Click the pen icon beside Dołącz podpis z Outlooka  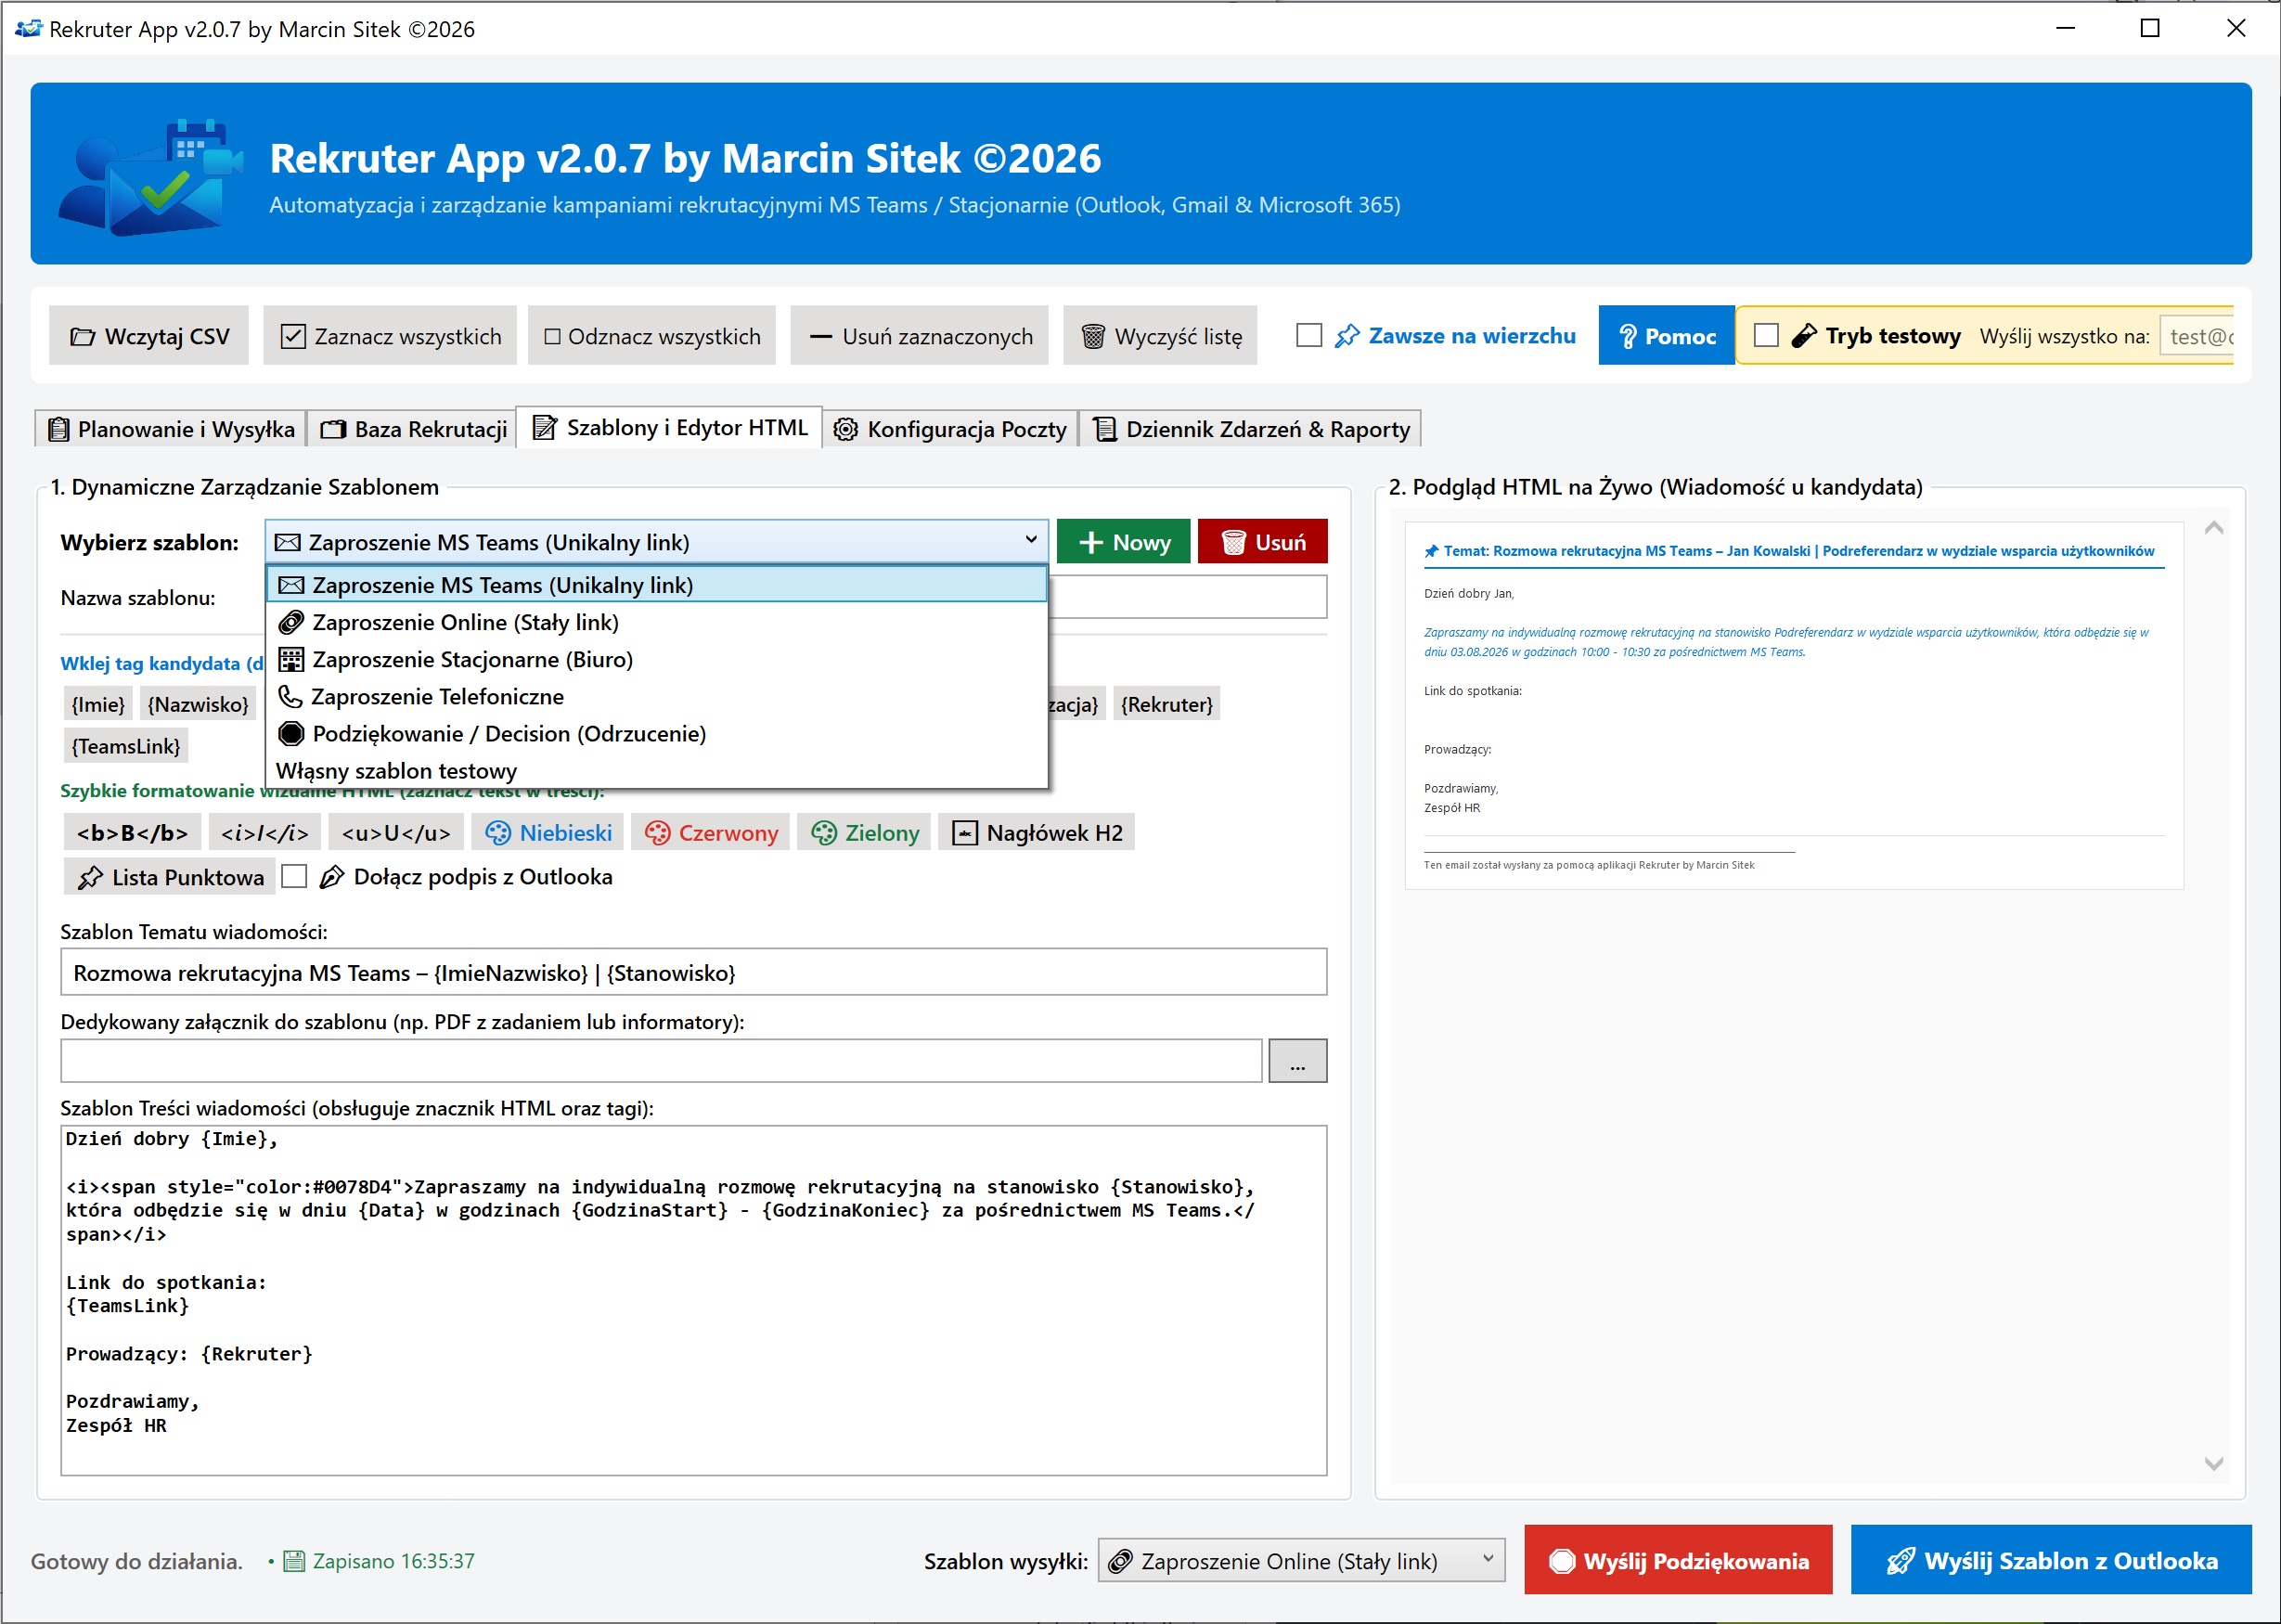coord(331,877)
